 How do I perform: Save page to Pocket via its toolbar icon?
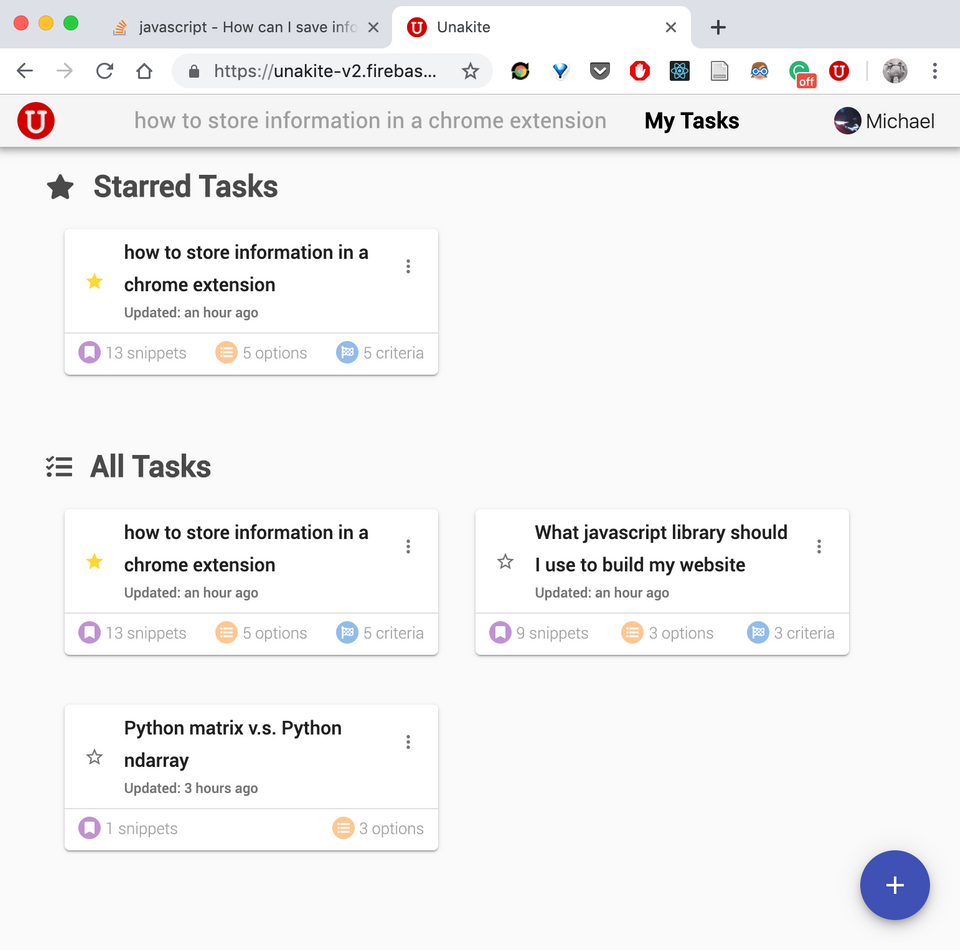[x=599, y=71]
